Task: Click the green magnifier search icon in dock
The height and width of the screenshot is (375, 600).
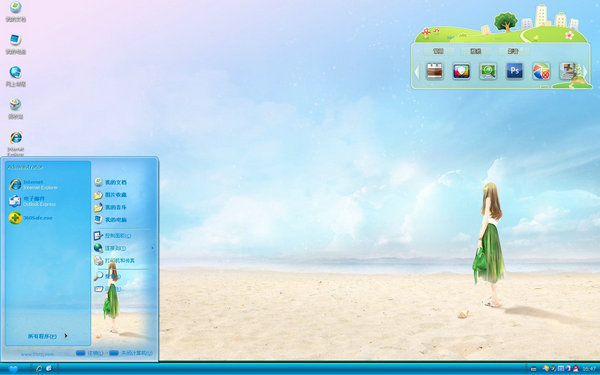Action: (x=488, y=71)
